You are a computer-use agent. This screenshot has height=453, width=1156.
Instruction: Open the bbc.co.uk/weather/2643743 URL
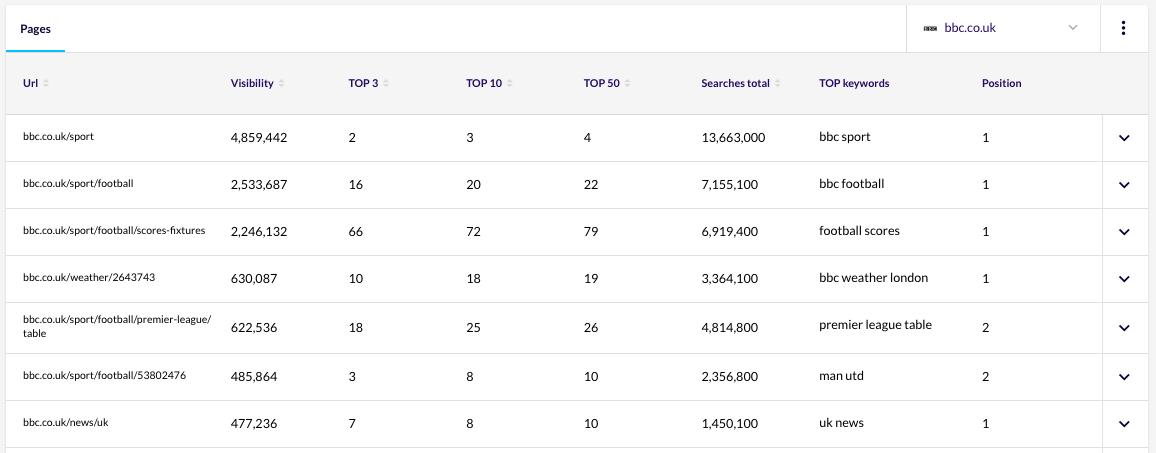click(89, 277)
